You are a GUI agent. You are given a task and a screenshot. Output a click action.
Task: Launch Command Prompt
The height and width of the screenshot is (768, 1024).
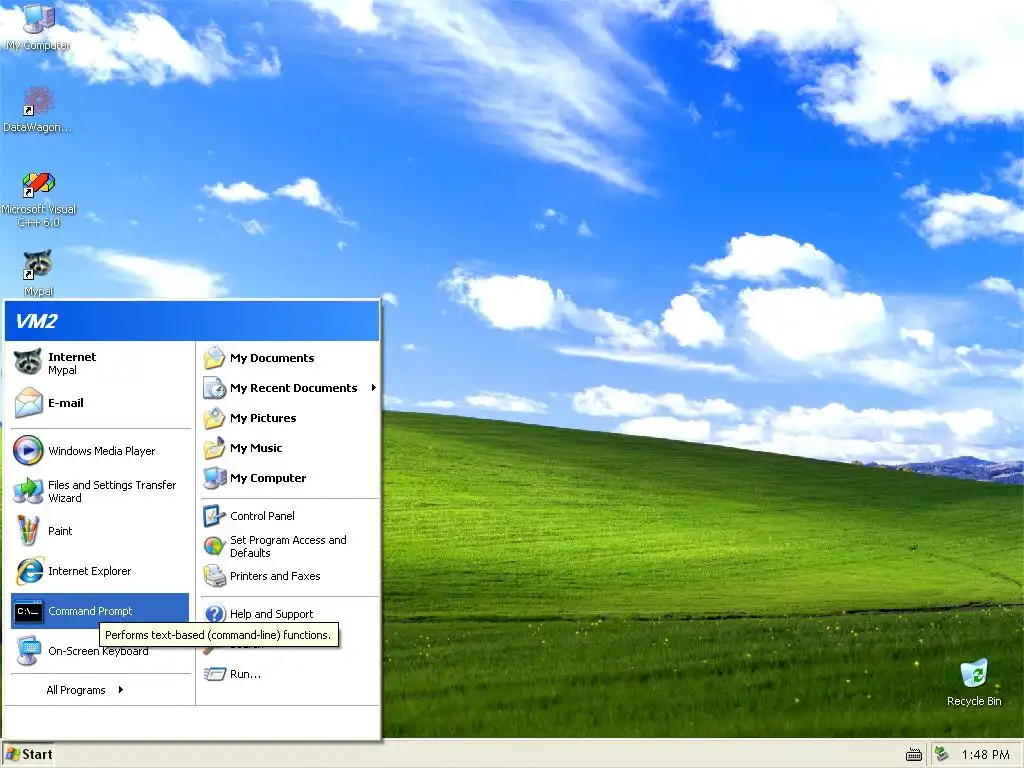(x=100, y=611)
